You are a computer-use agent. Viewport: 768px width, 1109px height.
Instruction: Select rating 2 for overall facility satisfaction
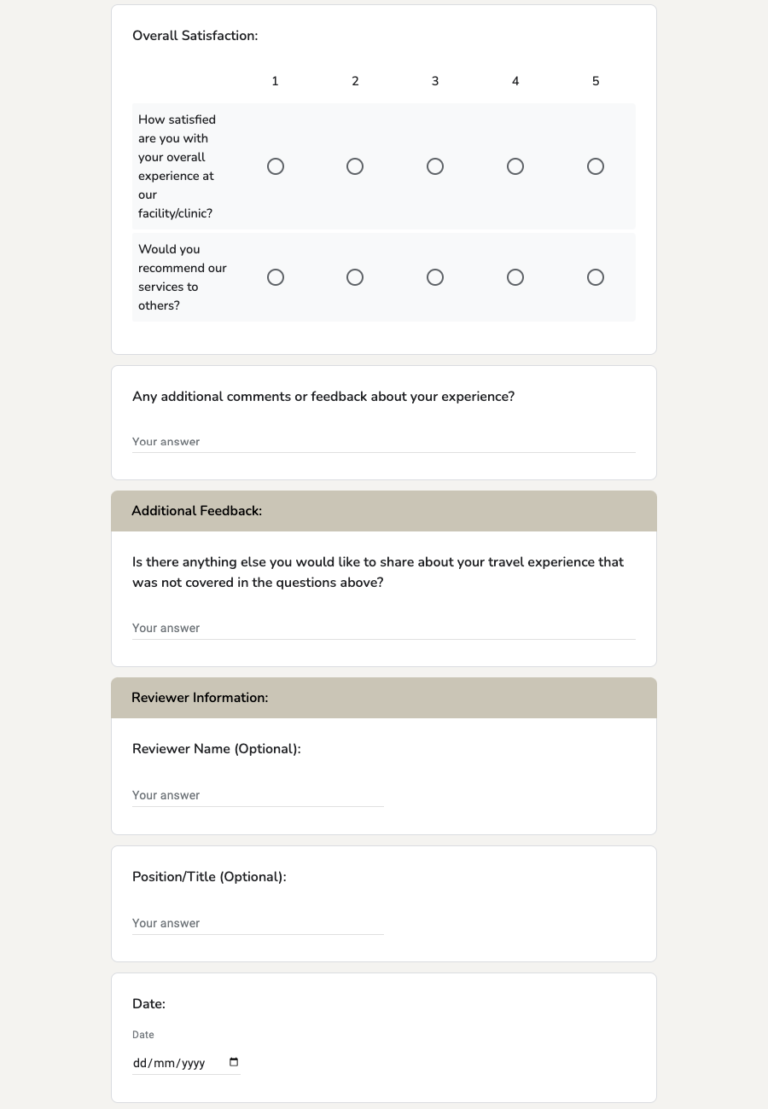(x=355, y=166)
